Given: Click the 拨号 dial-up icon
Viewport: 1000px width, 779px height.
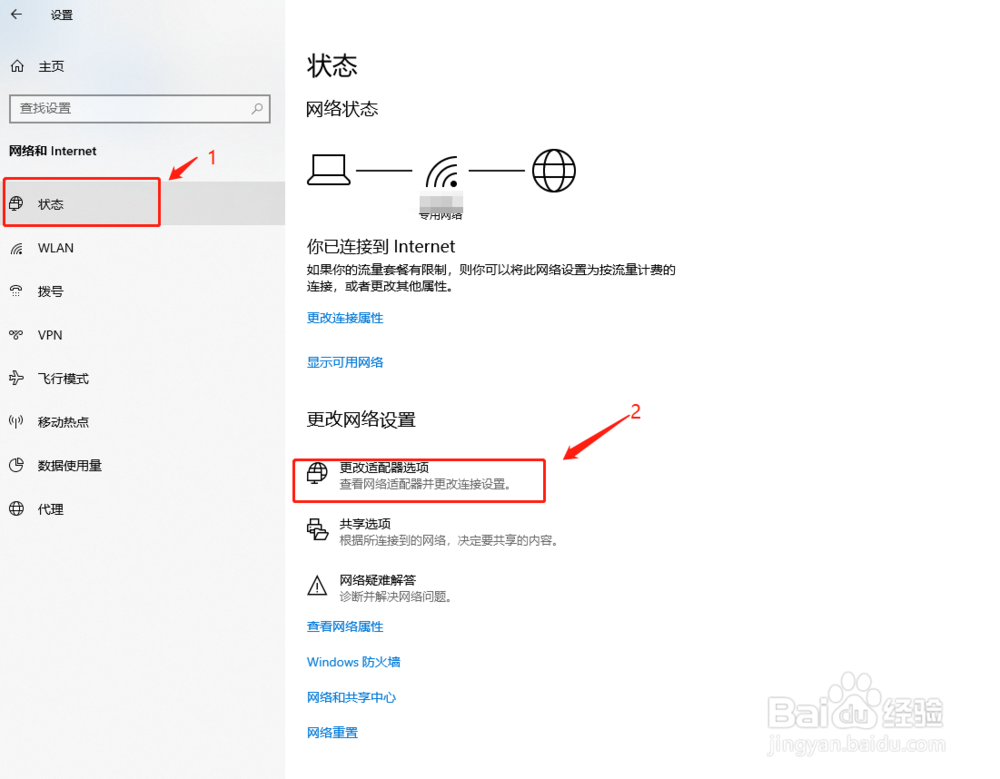Looking at the screenshot, I should (x=17, y=292).
